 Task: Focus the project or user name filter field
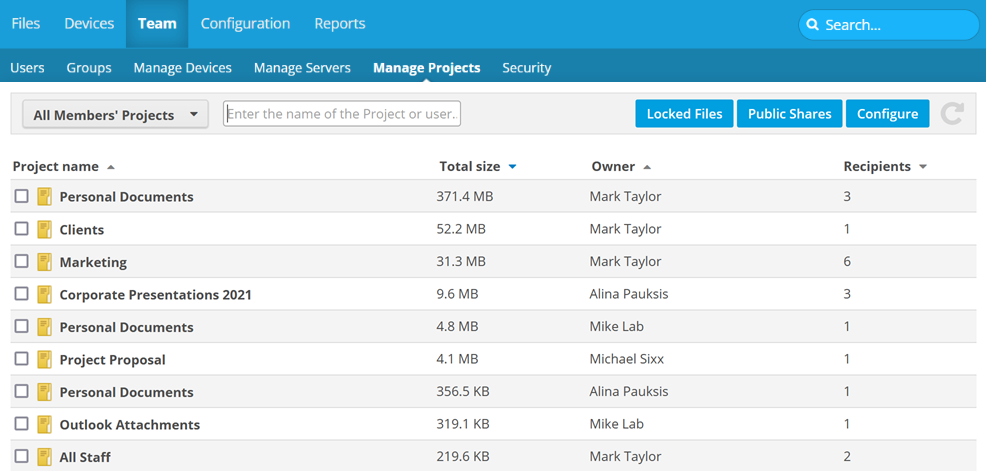point(341,114)
